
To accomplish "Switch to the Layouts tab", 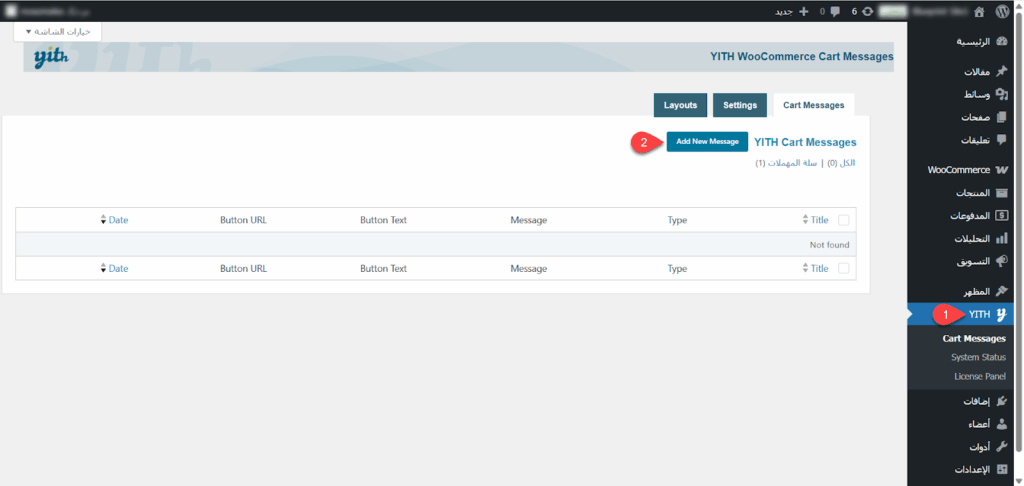I will point(680,105).
